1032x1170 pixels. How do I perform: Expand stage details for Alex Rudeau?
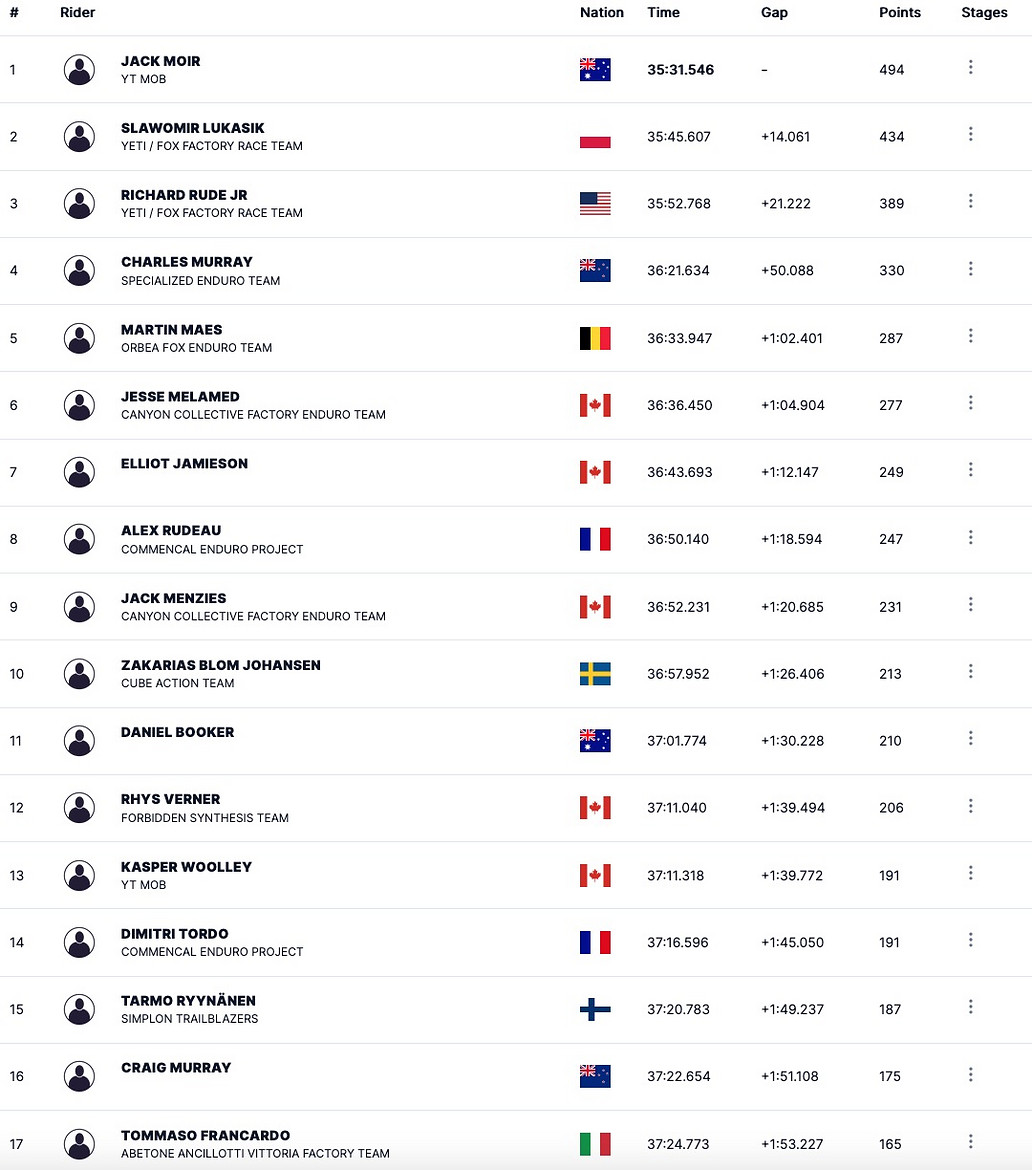point(970,537)
